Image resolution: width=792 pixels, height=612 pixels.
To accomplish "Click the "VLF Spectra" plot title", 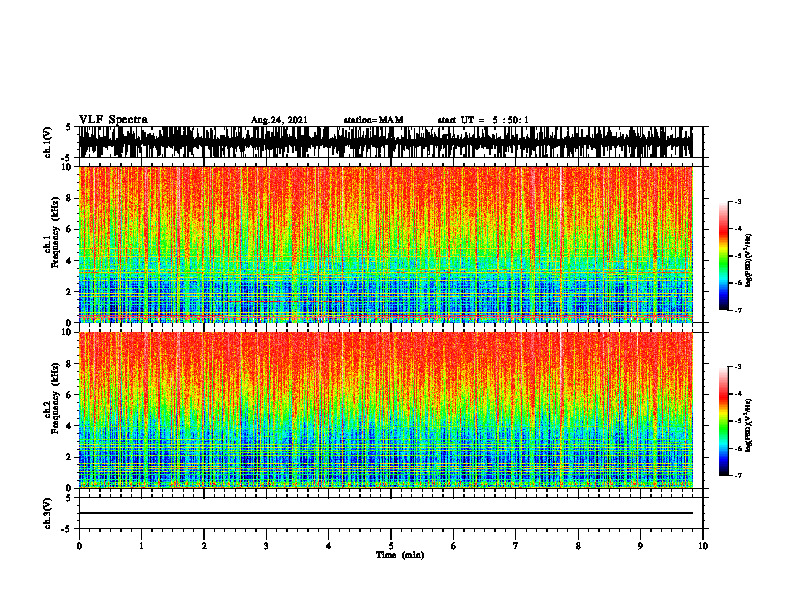I will point(113,120).
